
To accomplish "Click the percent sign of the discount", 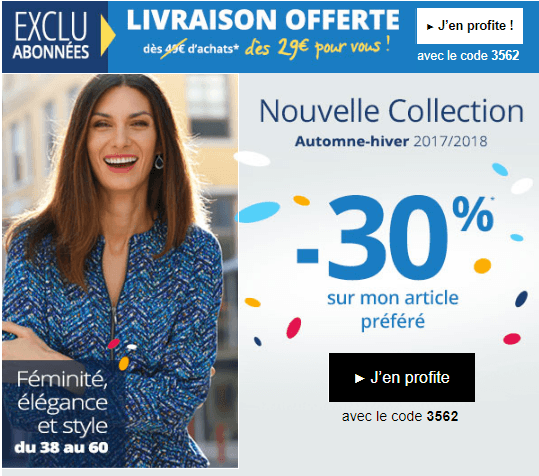I will click(474, 214).
